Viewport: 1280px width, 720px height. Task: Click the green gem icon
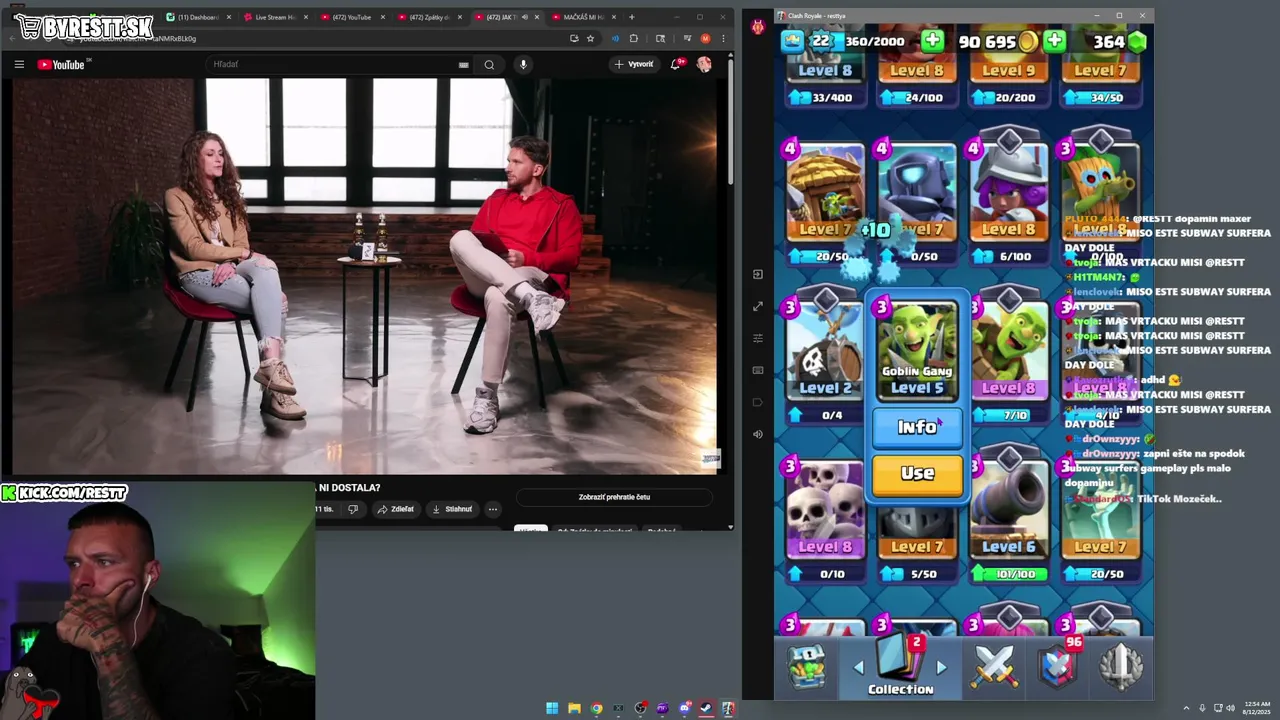pos(1136,41)
